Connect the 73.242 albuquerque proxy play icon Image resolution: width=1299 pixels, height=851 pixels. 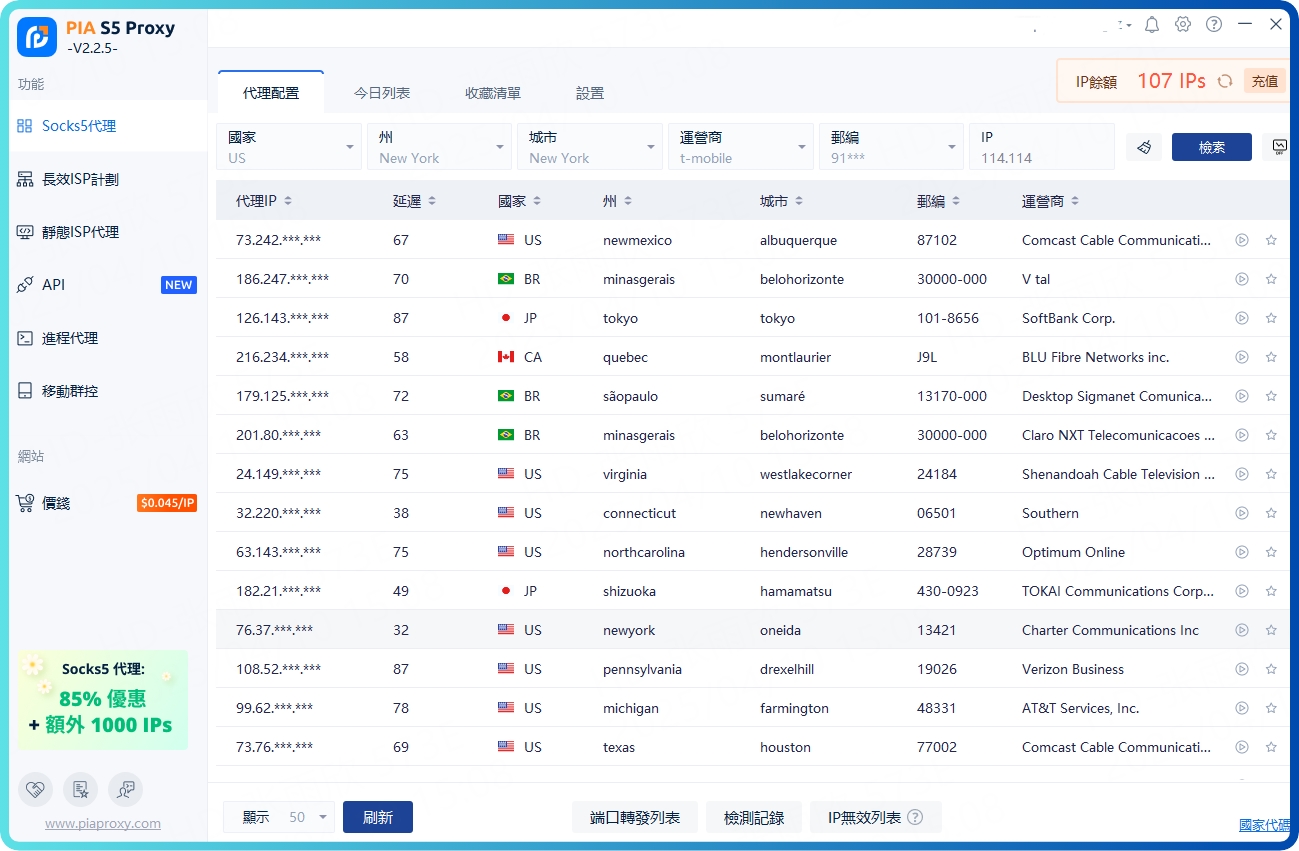pyautogui.click(x=1242, y=240)
